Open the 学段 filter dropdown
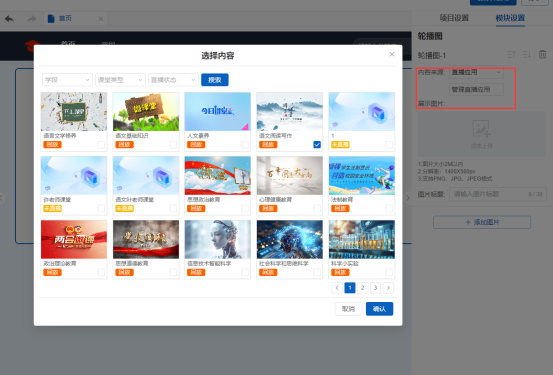The width and height of the screenshot is (553, 375). tap(67, 80)
